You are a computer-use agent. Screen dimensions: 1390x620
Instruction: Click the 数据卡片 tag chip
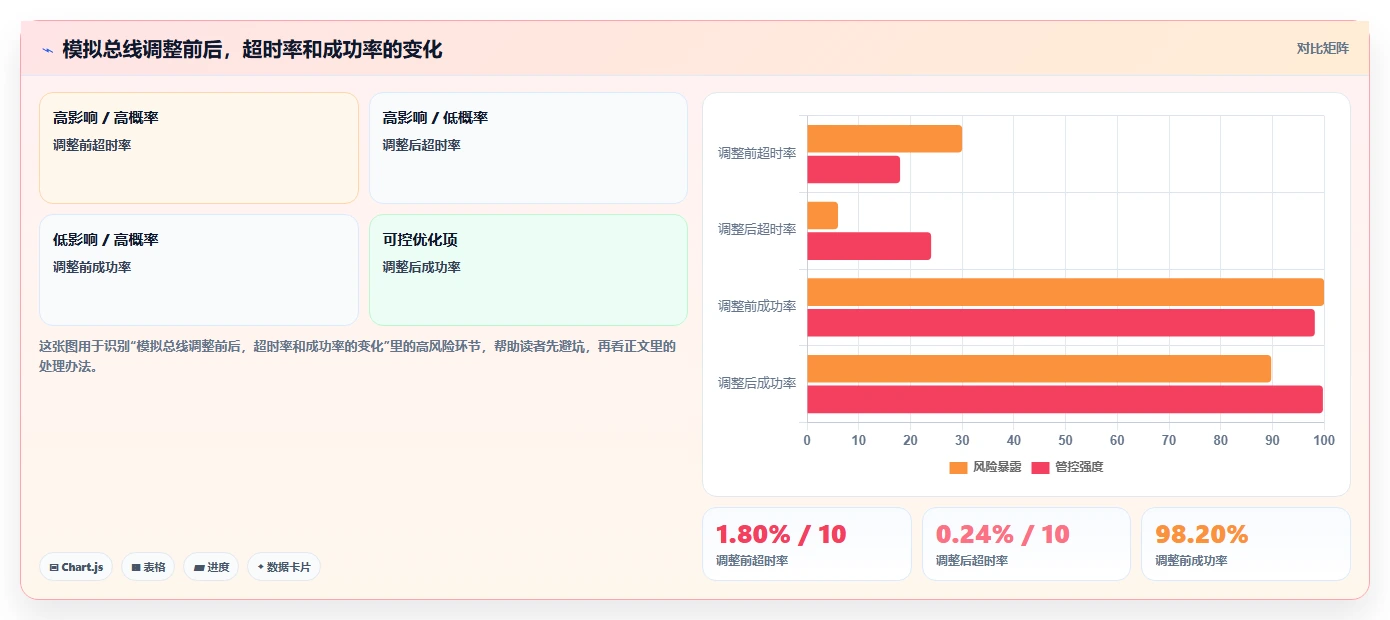pos(284,567)
